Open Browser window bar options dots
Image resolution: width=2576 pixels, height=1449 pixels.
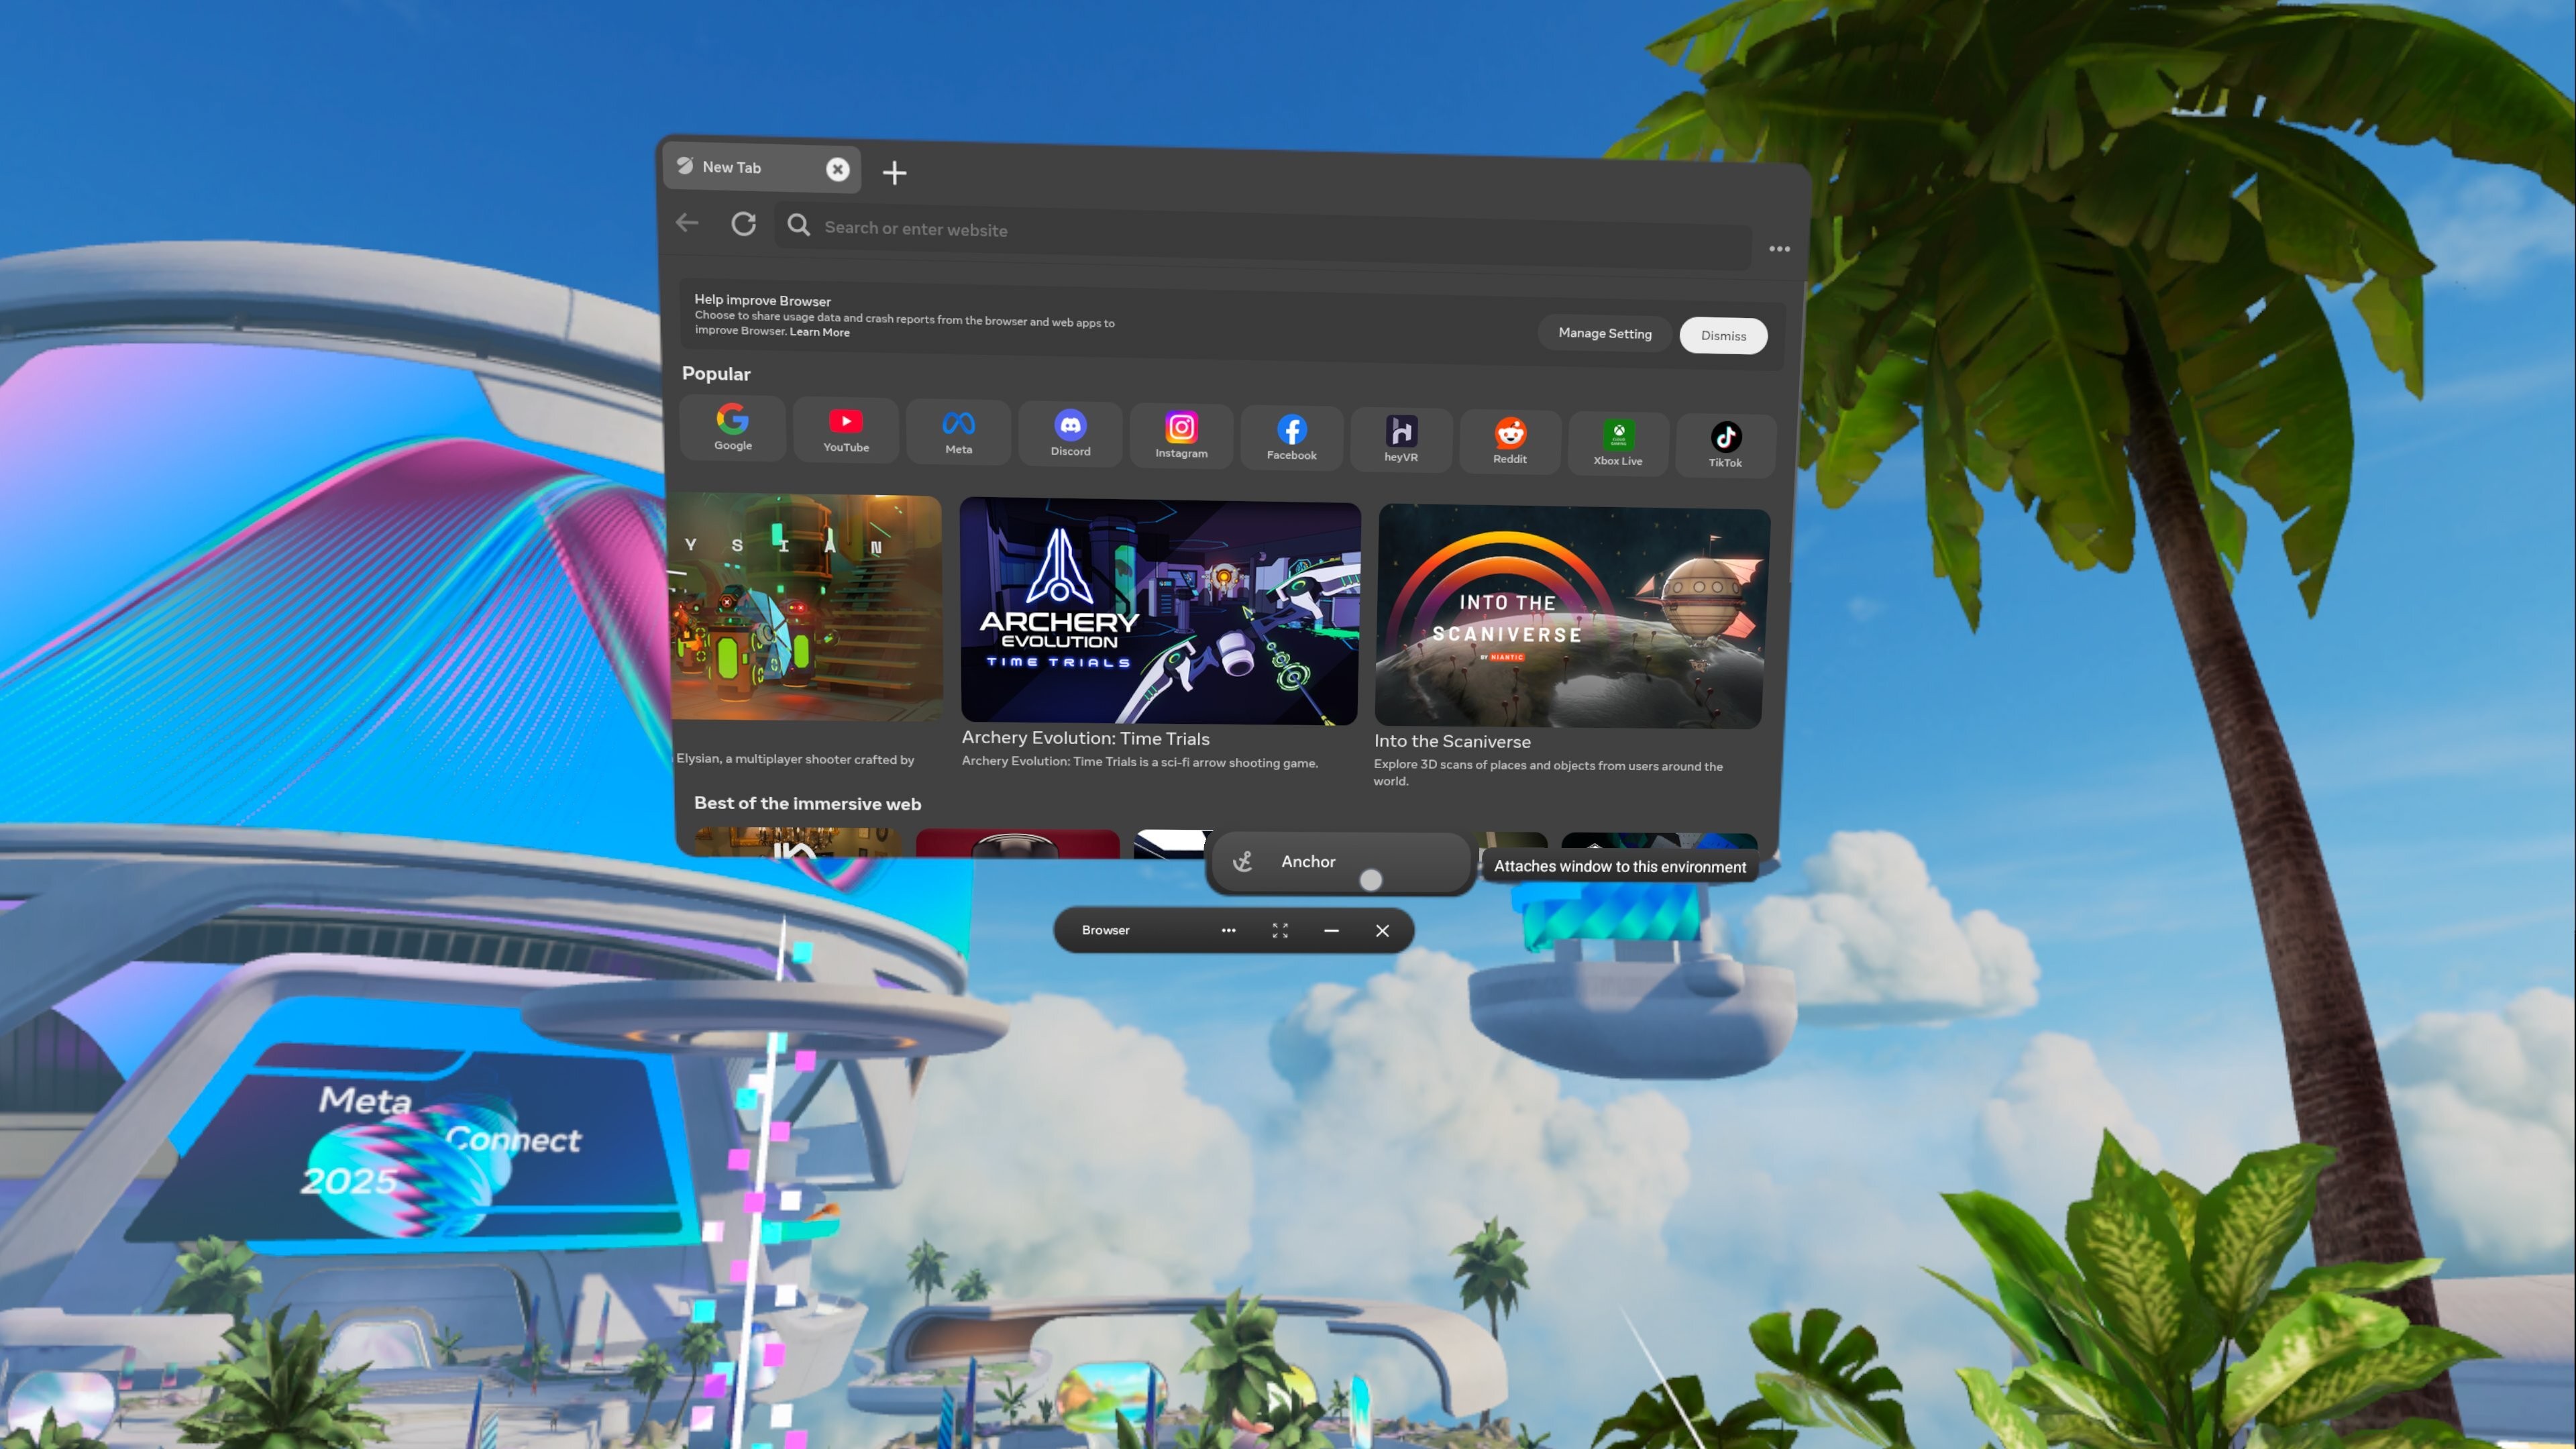point(1228,930)
